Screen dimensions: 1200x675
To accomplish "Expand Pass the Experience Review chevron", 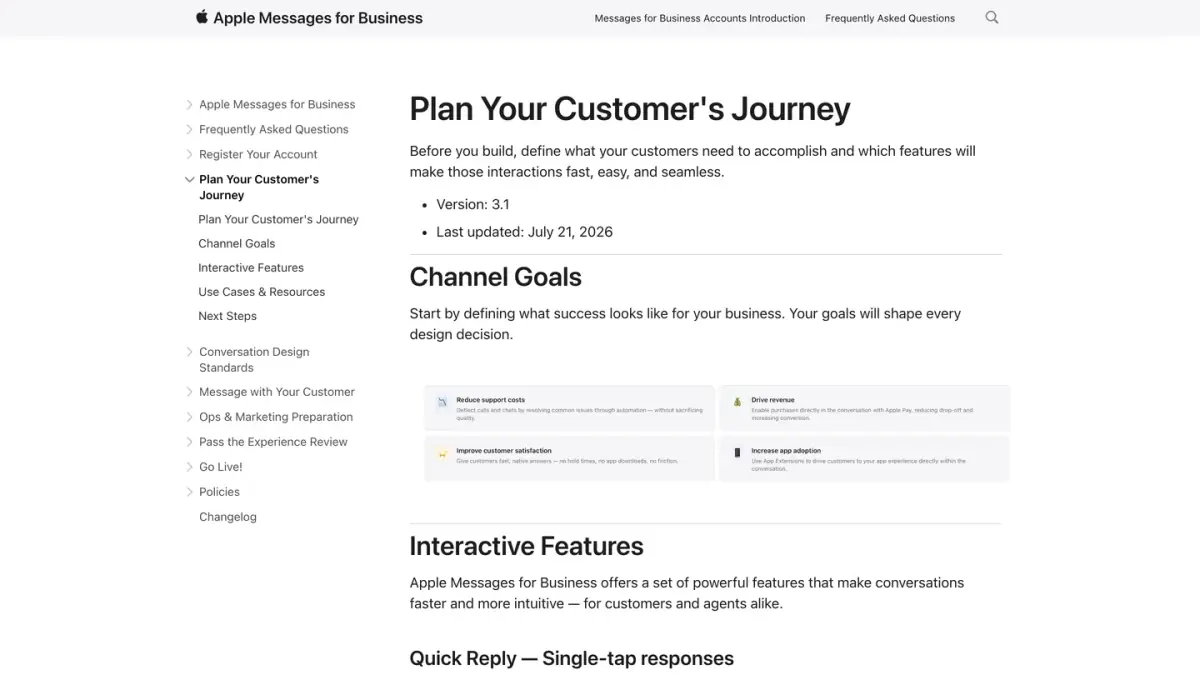I will coord(190,442).
